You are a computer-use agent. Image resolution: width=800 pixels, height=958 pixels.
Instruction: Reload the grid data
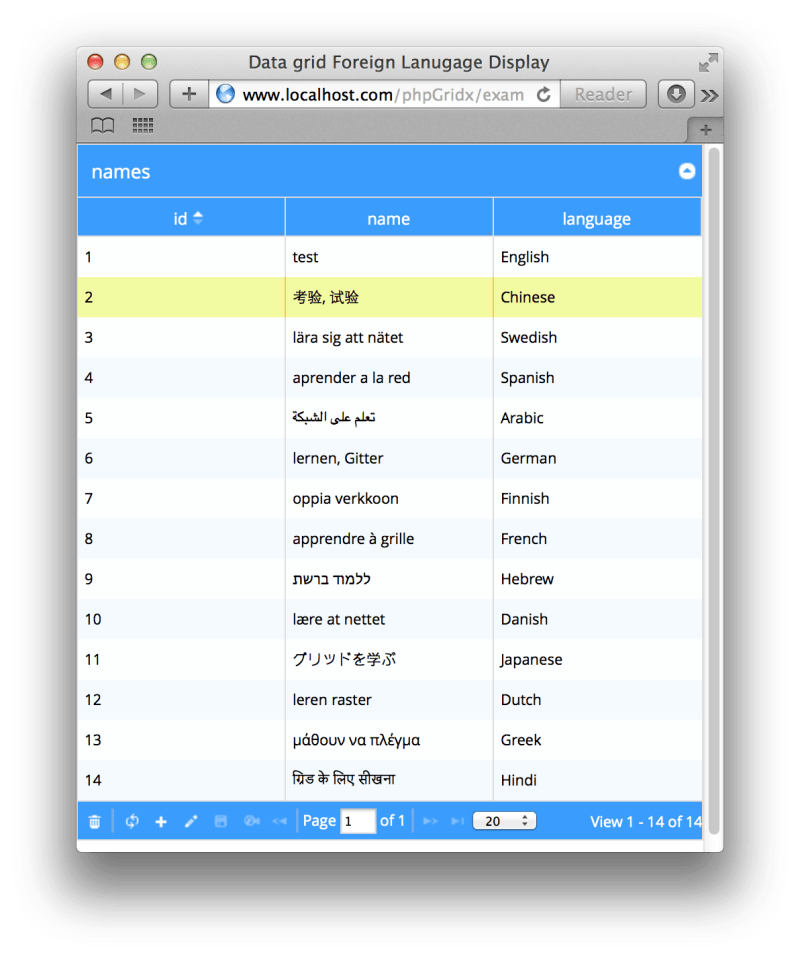[131, 820]
